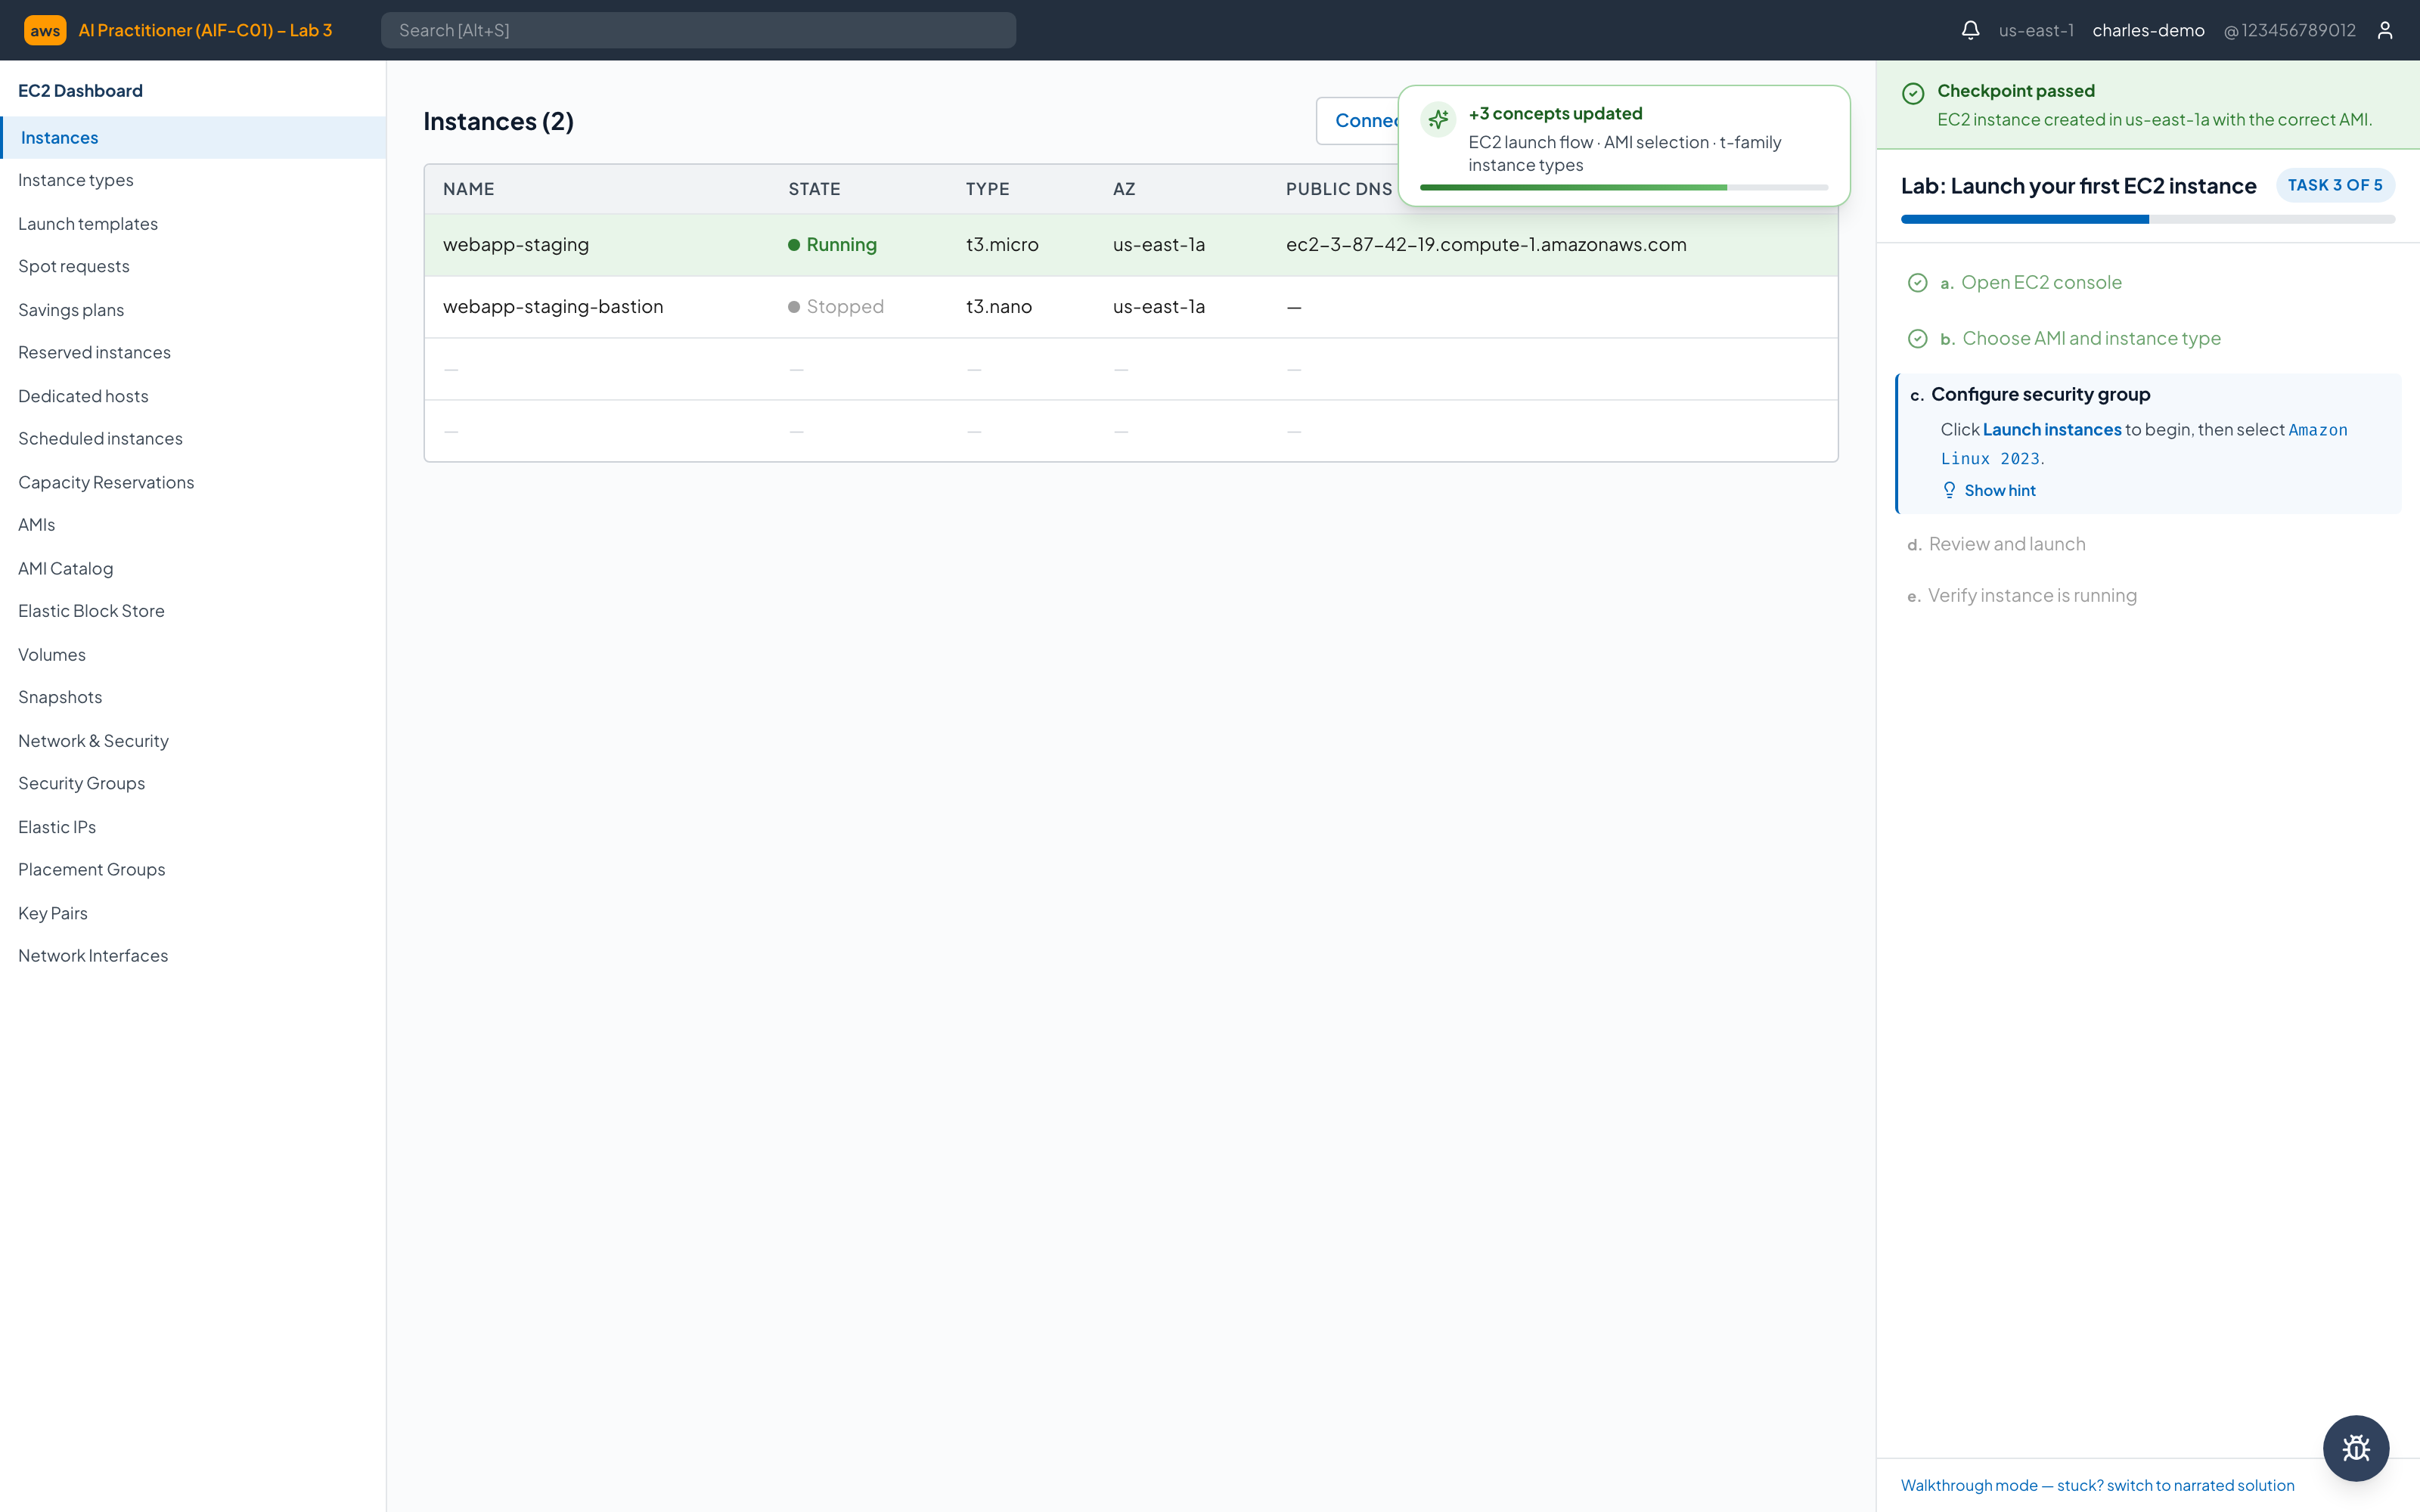Click the Launch instances link in step c

click(2052, 429)
